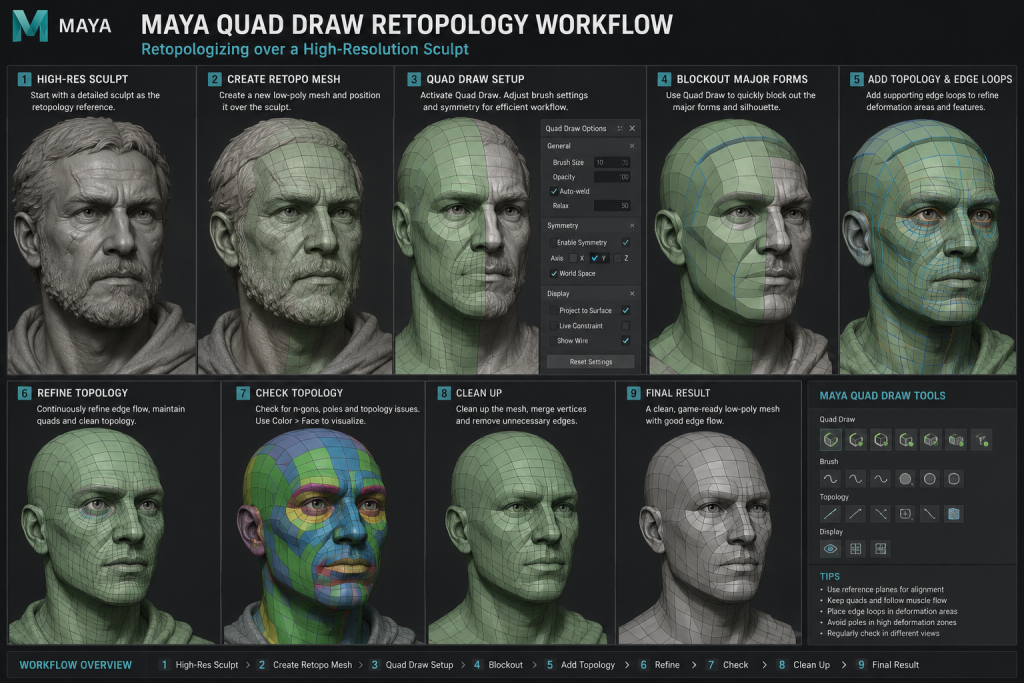
Task: Click tip 'Keep quads and follow muscle flow'
Action: (x=887, y=600)
